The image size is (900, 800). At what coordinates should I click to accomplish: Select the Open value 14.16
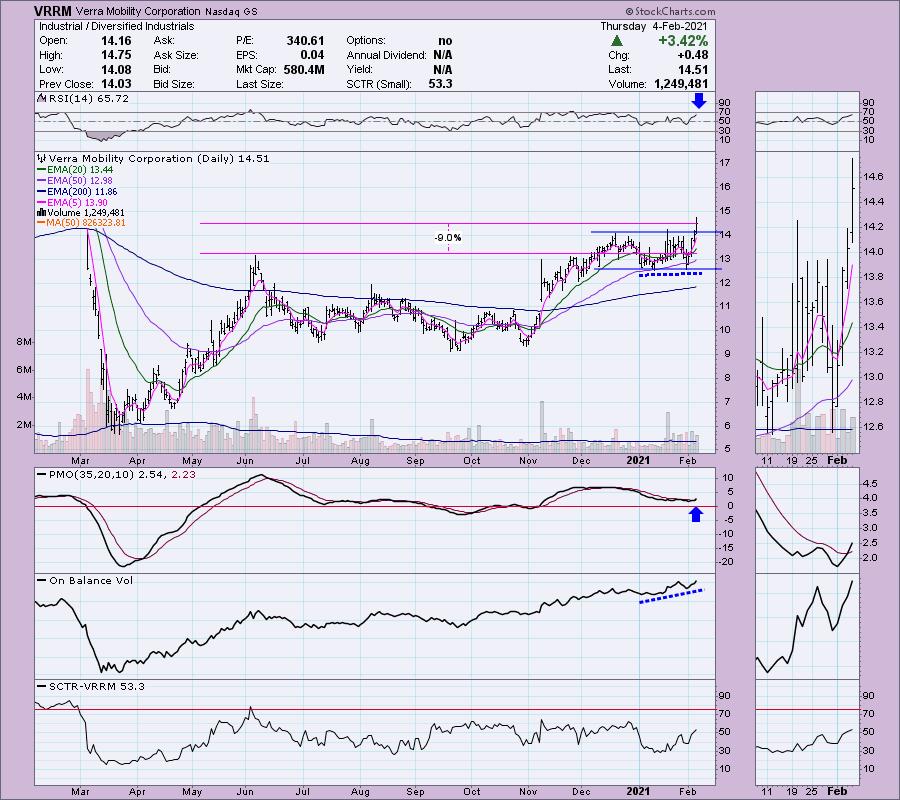click(x=116, y=41)
